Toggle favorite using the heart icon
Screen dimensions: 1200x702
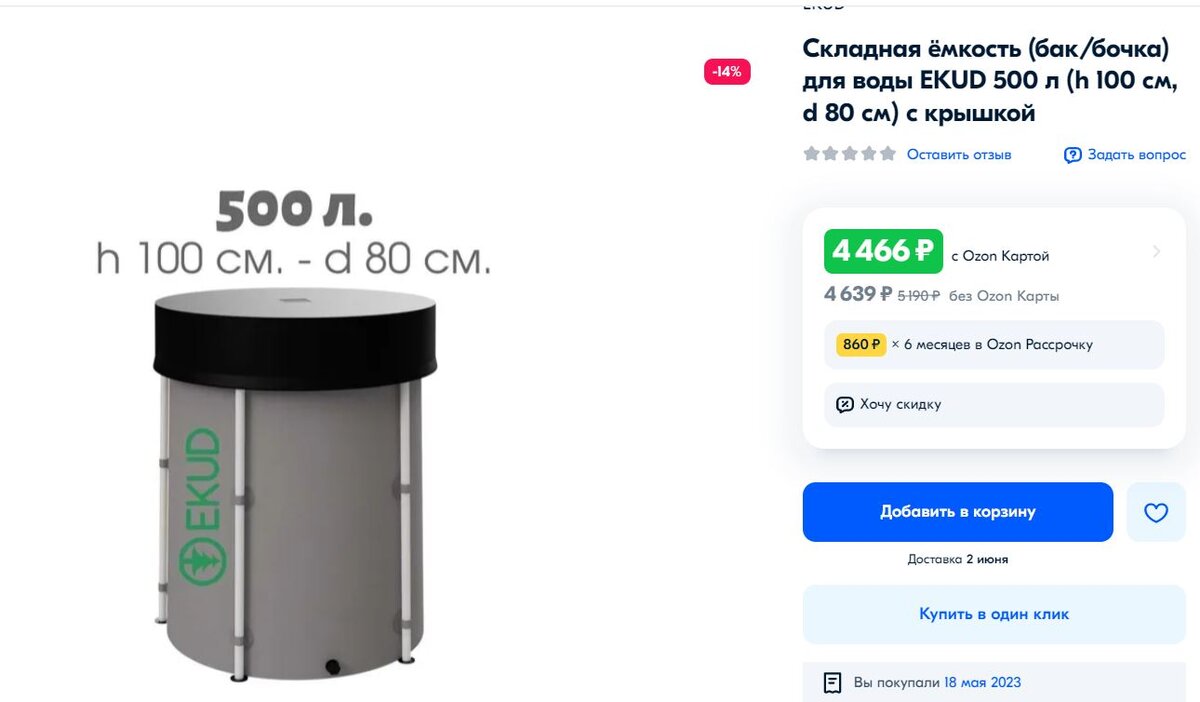point(1156,512)
